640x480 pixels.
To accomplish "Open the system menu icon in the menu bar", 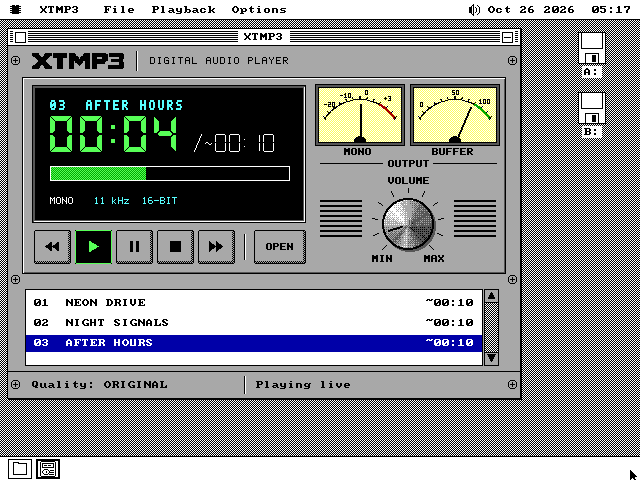I will point(16,9).
